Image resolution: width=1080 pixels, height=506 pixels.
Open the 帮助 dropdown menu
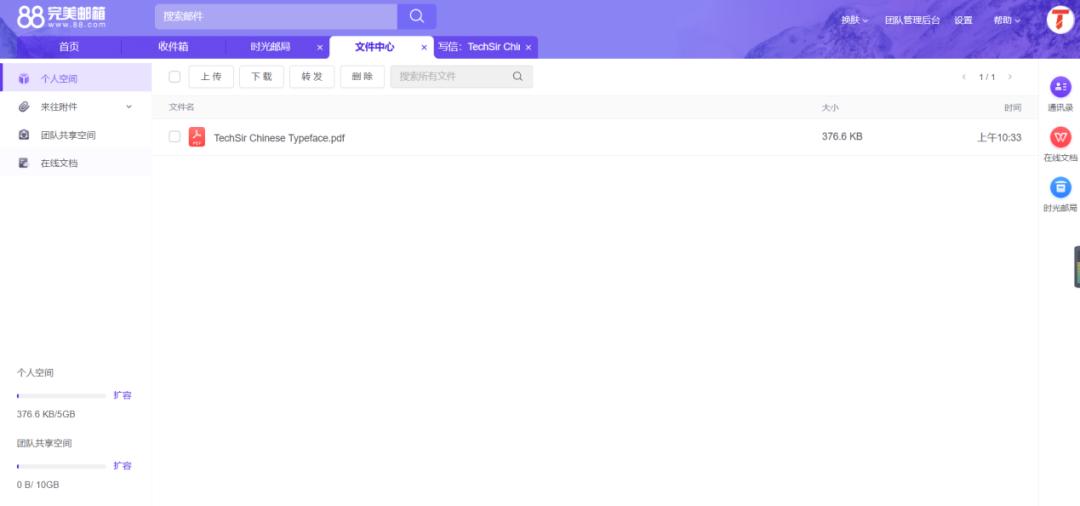pyautogui.click(x=1006, y=20)
